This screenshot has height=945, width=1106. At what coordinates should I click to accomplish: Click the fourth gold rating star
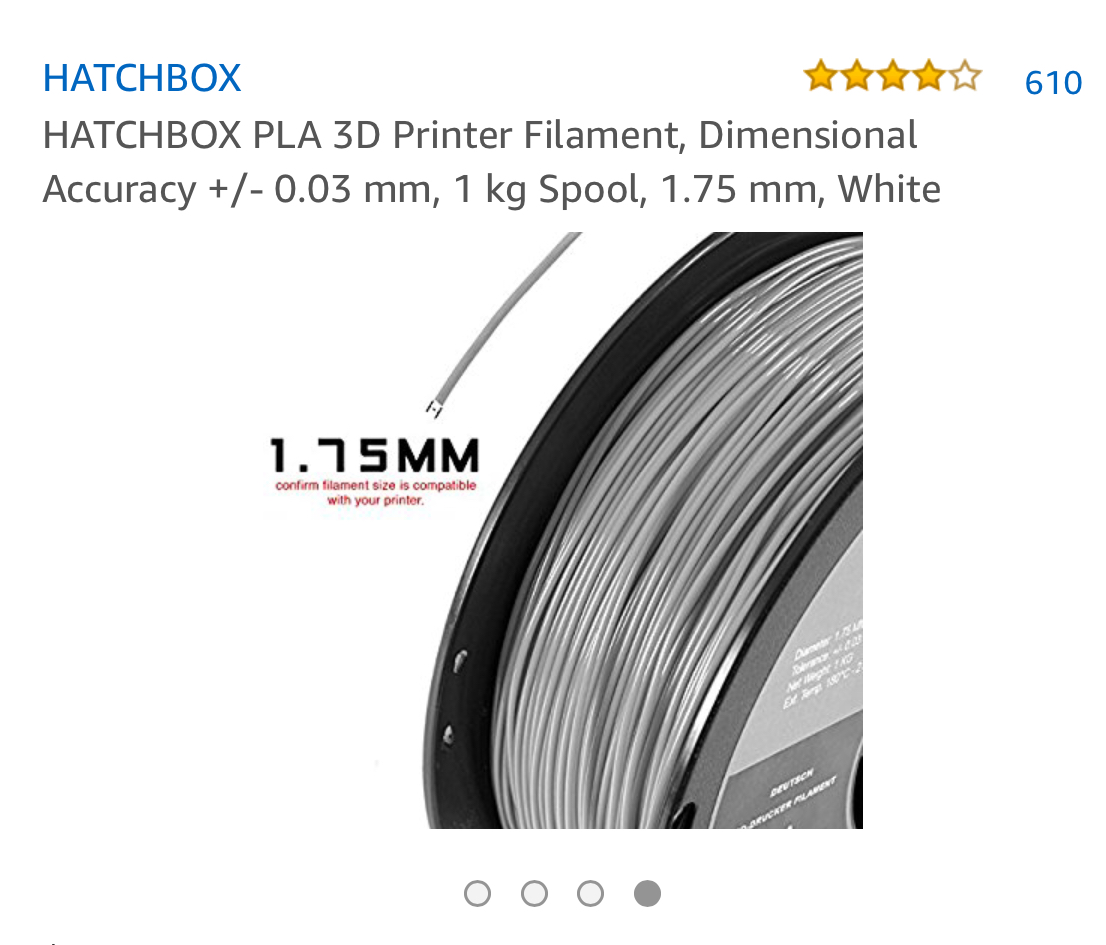click(928, 75)
